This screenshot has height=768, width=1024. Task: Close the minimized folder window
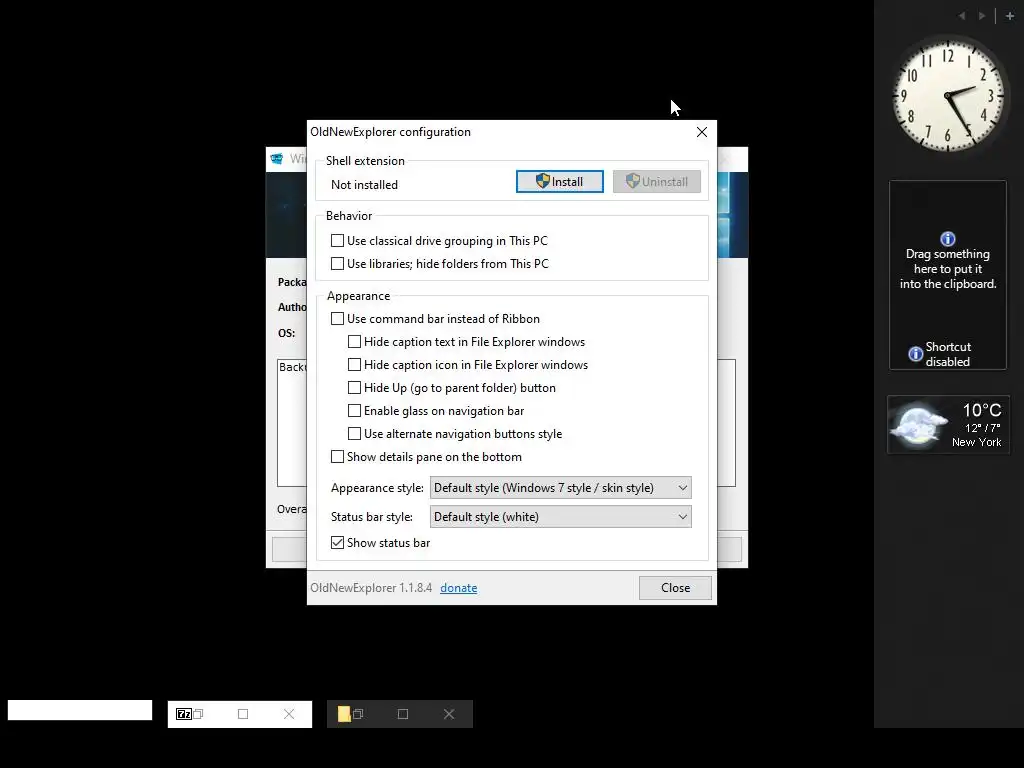(449, 714)
